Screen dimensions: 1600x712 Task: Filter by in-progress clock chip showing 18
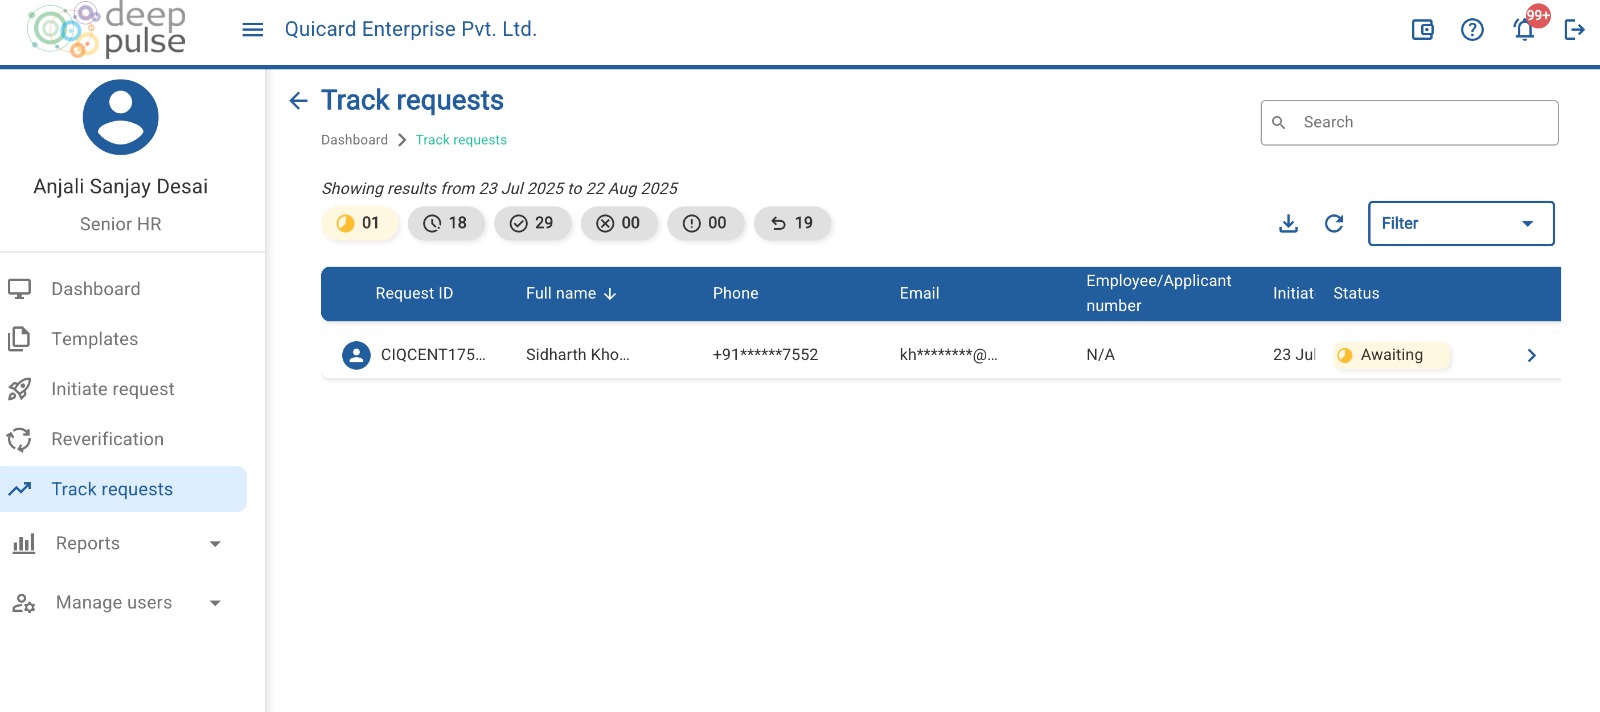(x=446, y=223)
